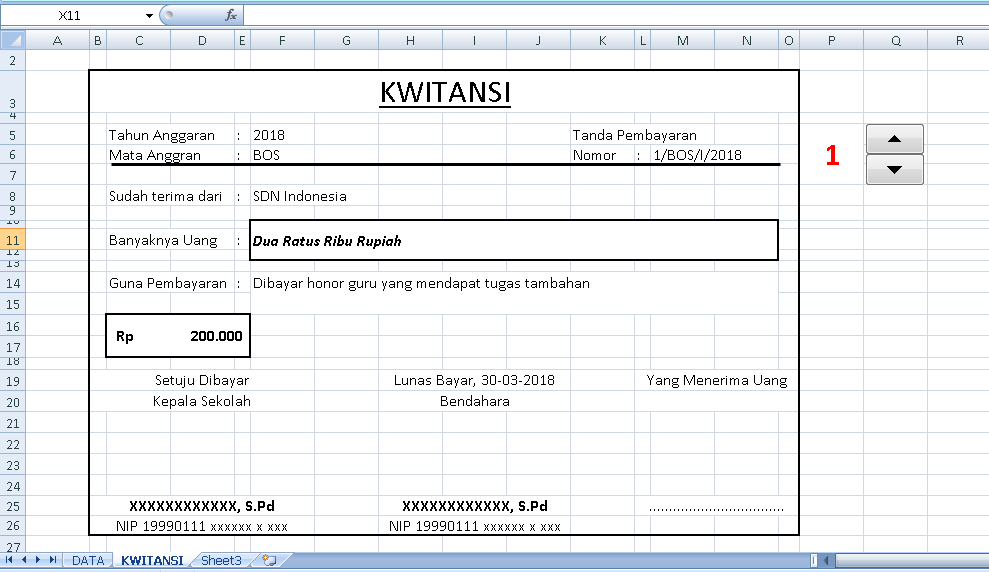Image resolution: width=989 pixels, height=572 pixels.
Task: Click the Guna Pembayaran label
Action: click(168, 283)
